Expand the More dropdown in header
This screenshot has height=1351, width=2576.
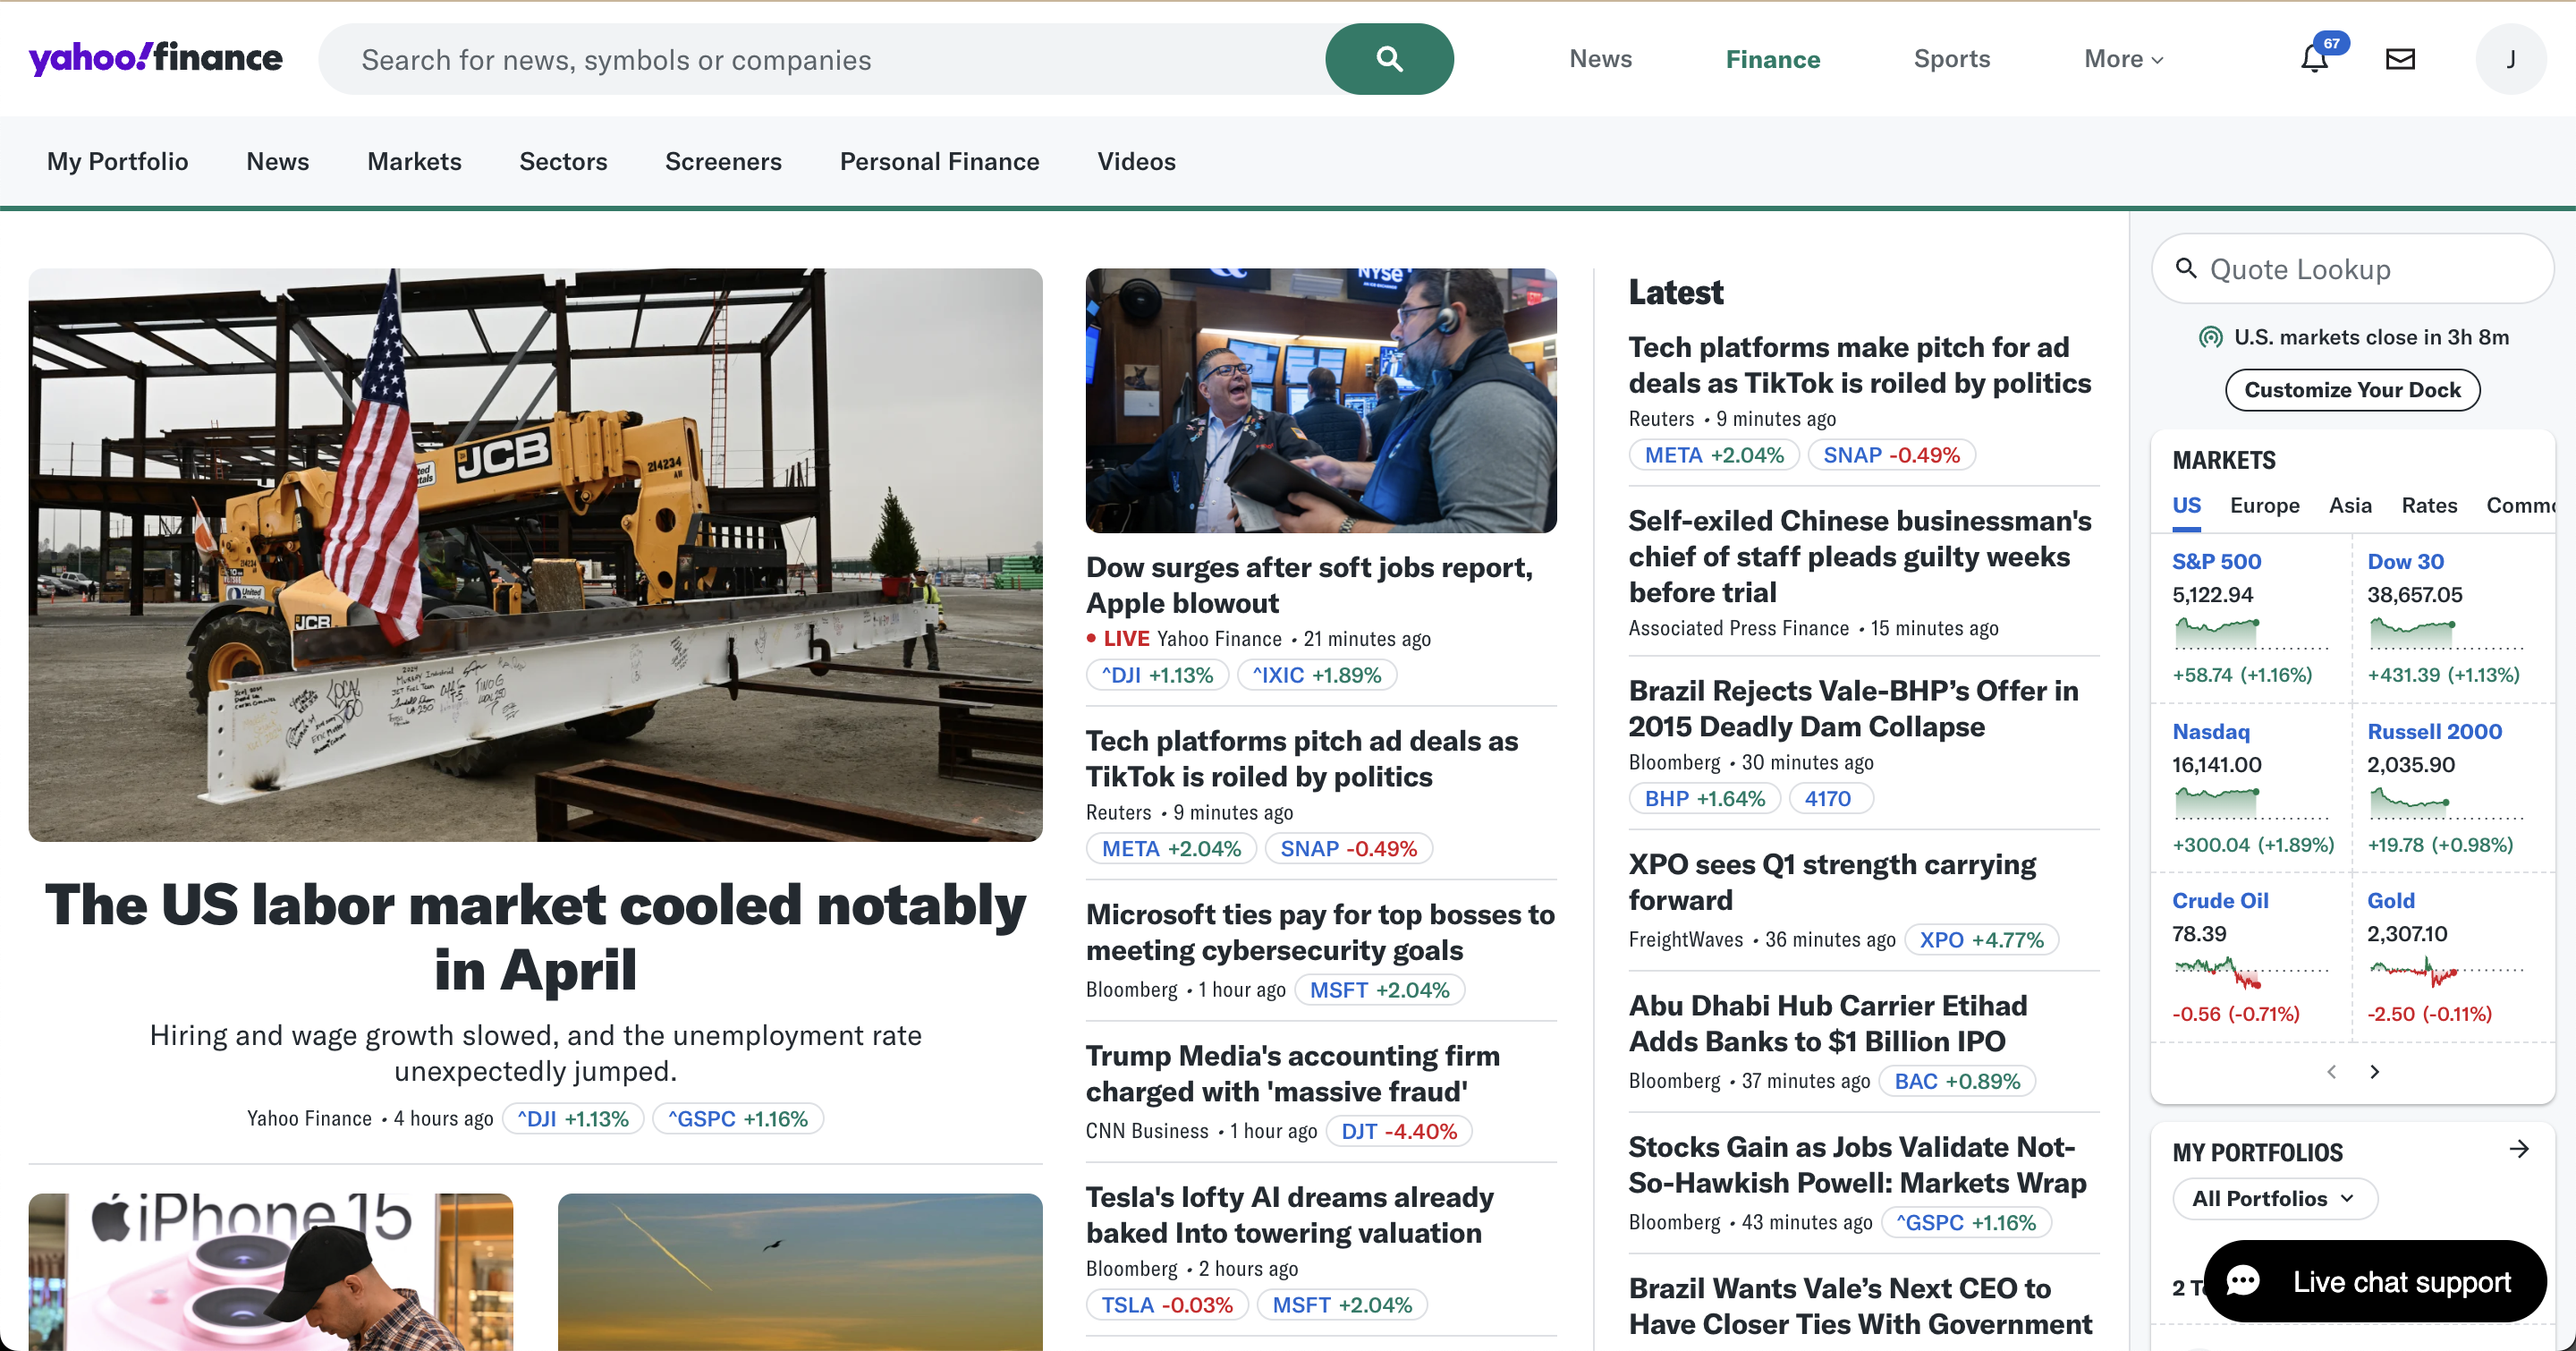tap(2123, 59)
